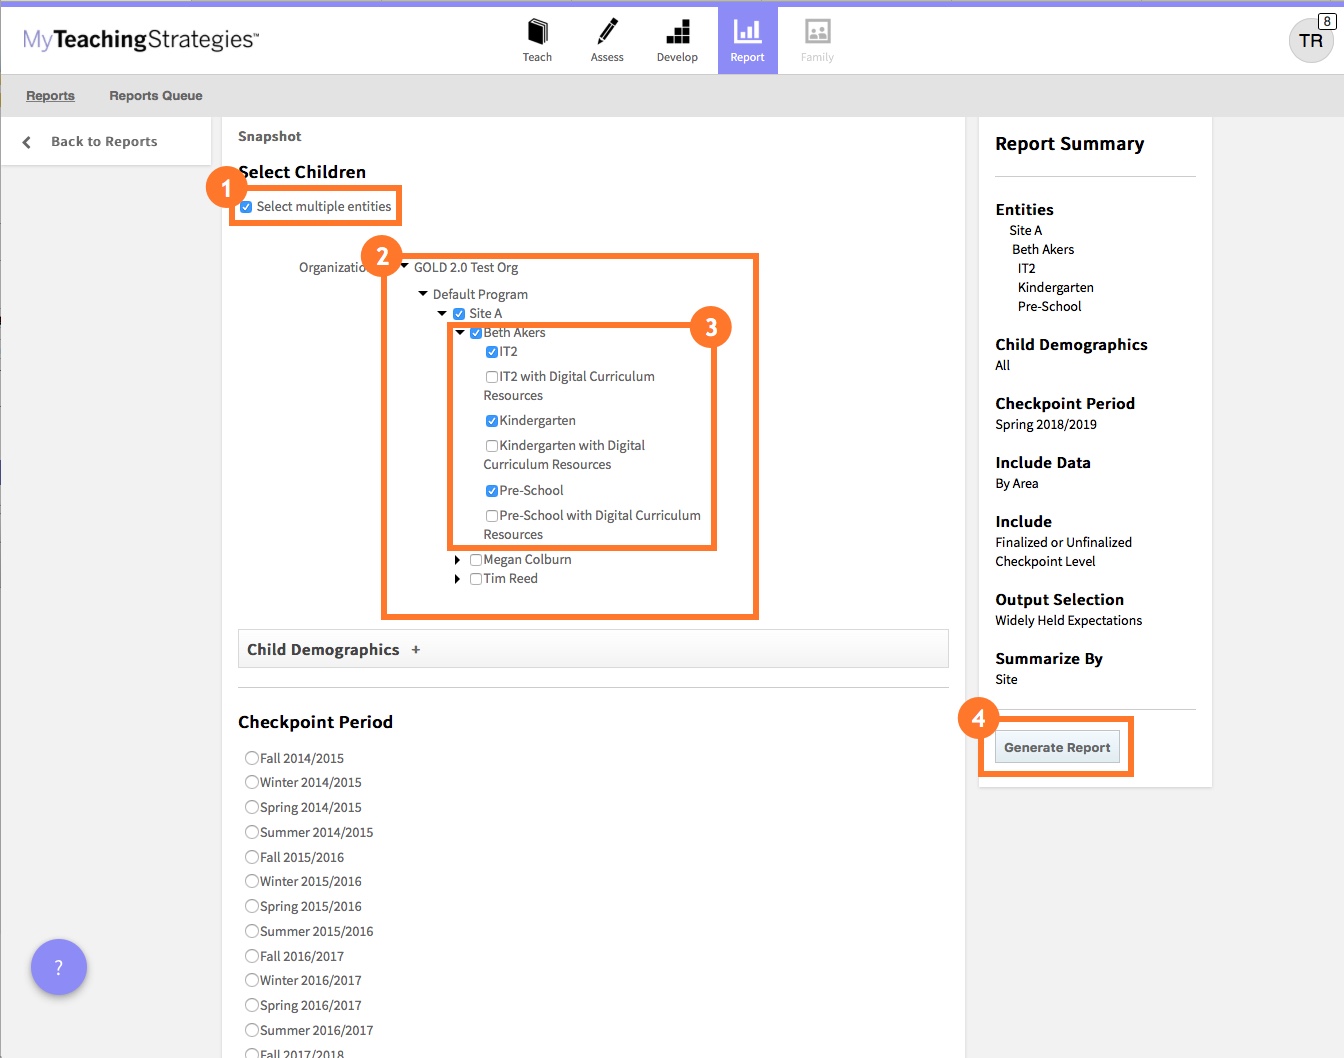
Task: Open the Reports tab
Action: point(50,95)
